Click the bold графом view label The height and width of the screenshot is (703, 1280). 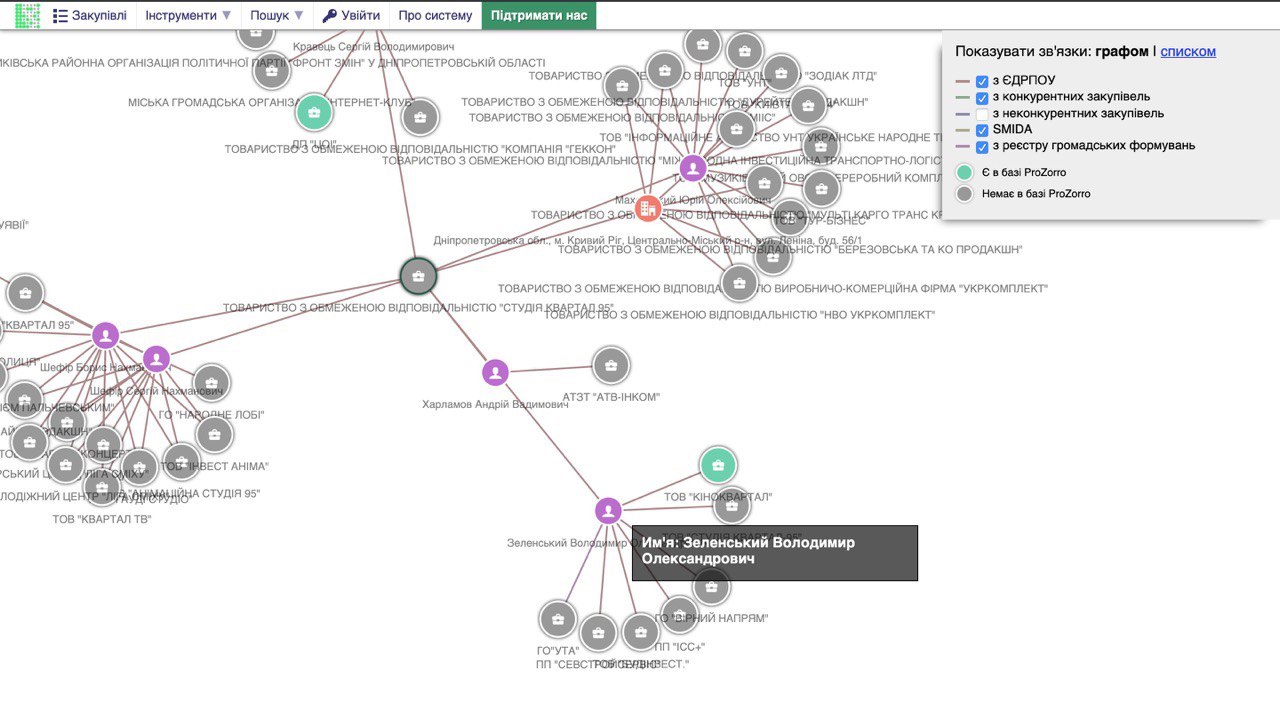(x=1122, y=51)
